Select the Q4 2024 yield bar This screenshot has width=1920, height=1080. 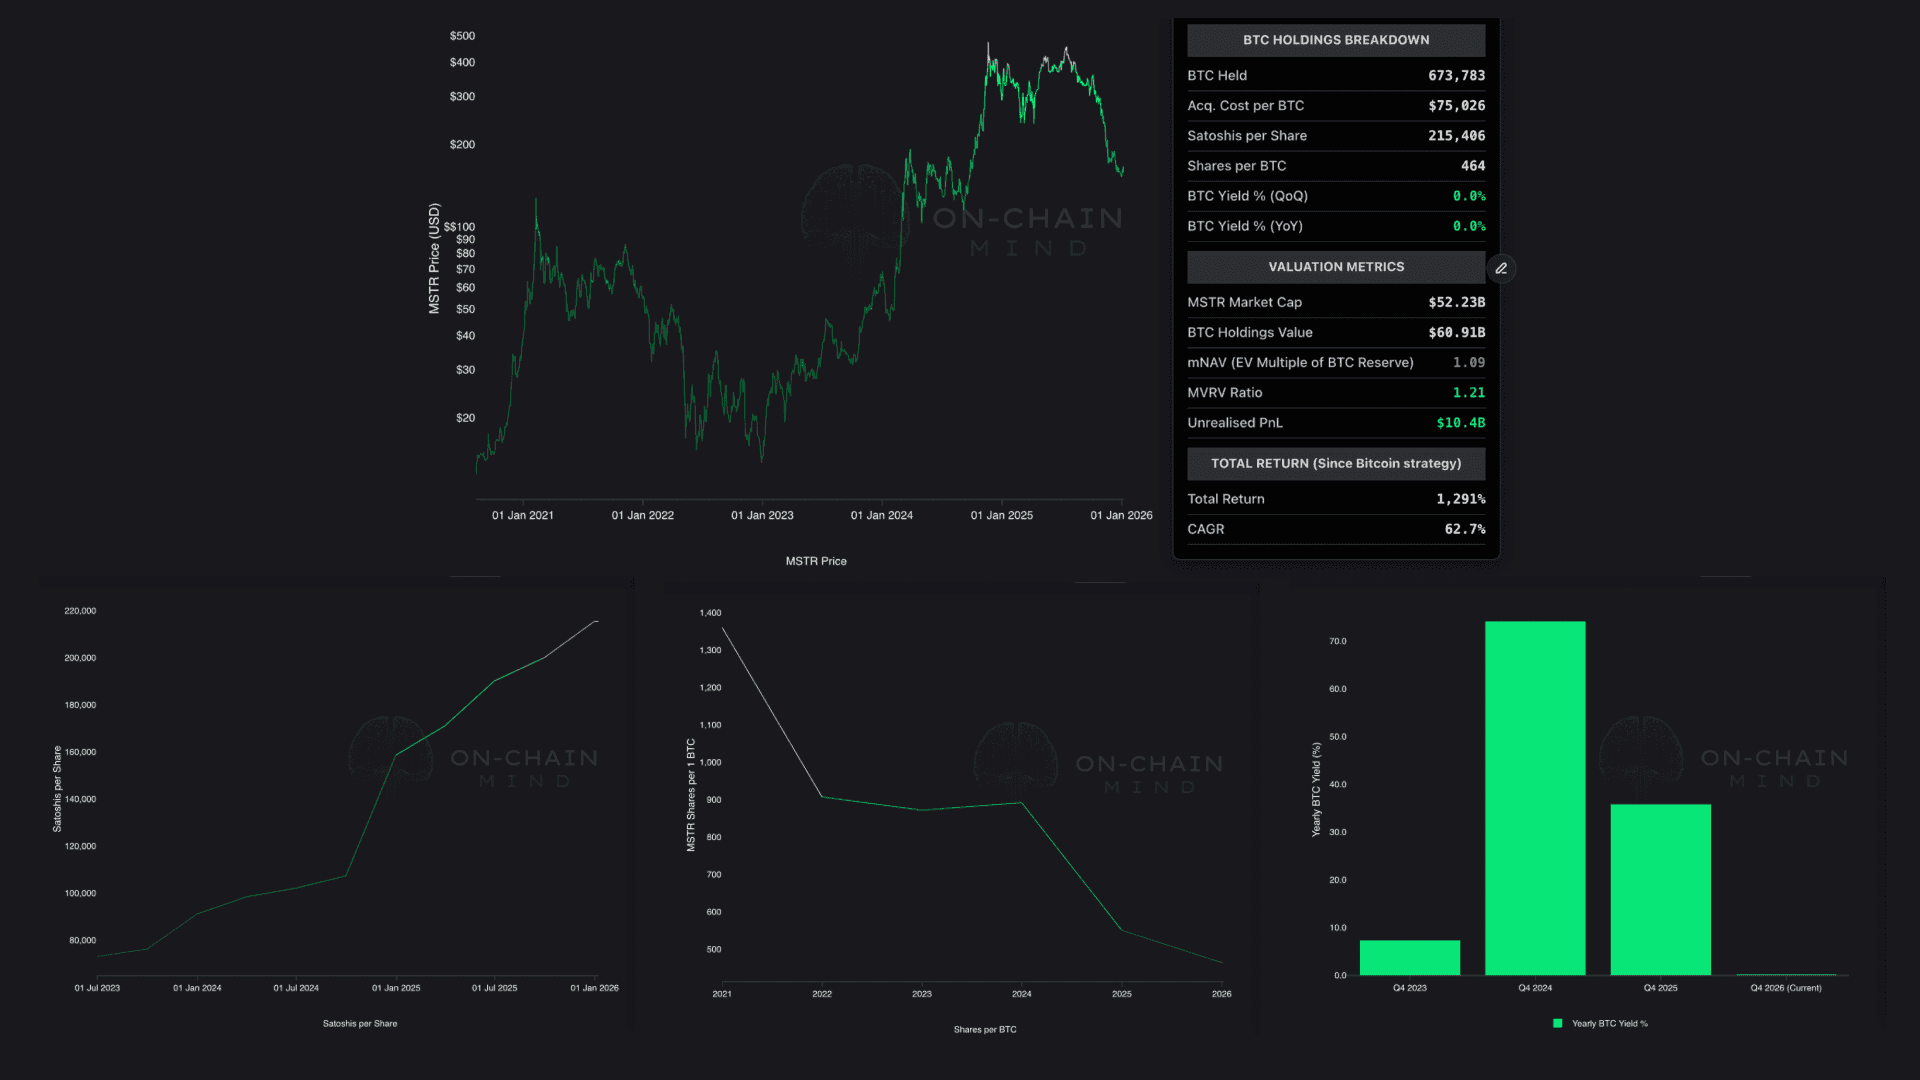(1534, 800)
